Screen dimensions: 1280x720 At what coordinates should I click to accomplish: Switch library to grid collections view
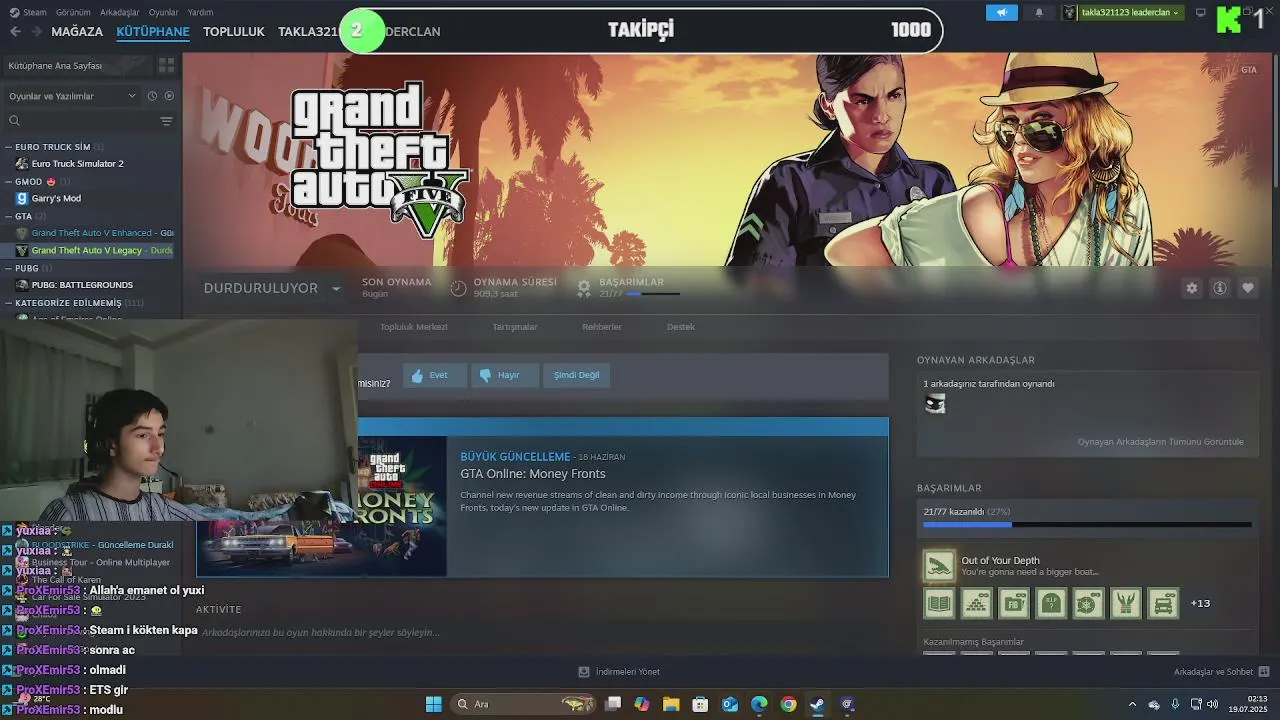coord(166,65)
